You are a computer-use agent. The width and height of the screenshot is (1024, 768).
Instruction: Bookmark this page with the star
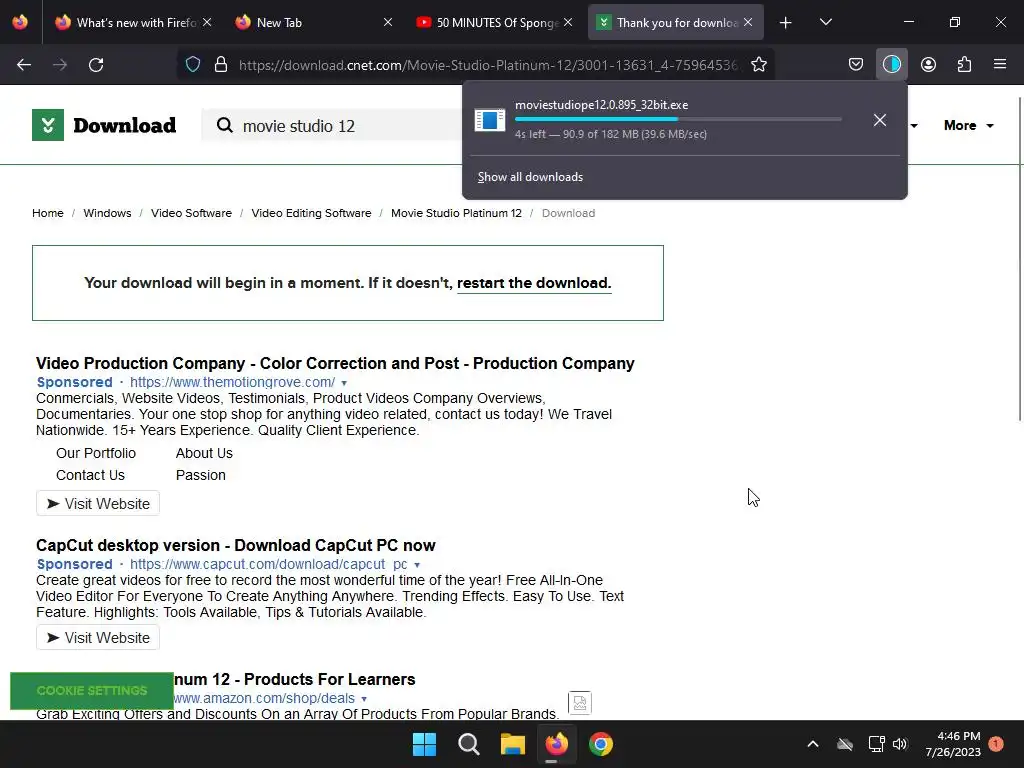[x=758, y=64]
